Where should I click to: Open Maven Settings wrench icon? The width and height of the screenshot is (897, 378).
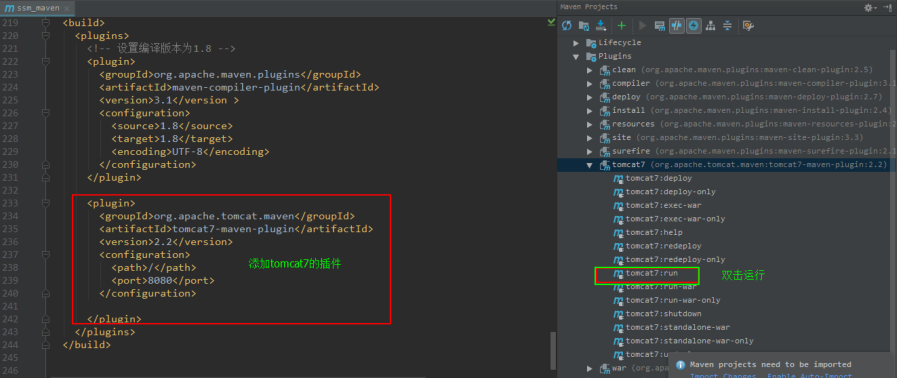pyautogui.click(x=748, y=25)
